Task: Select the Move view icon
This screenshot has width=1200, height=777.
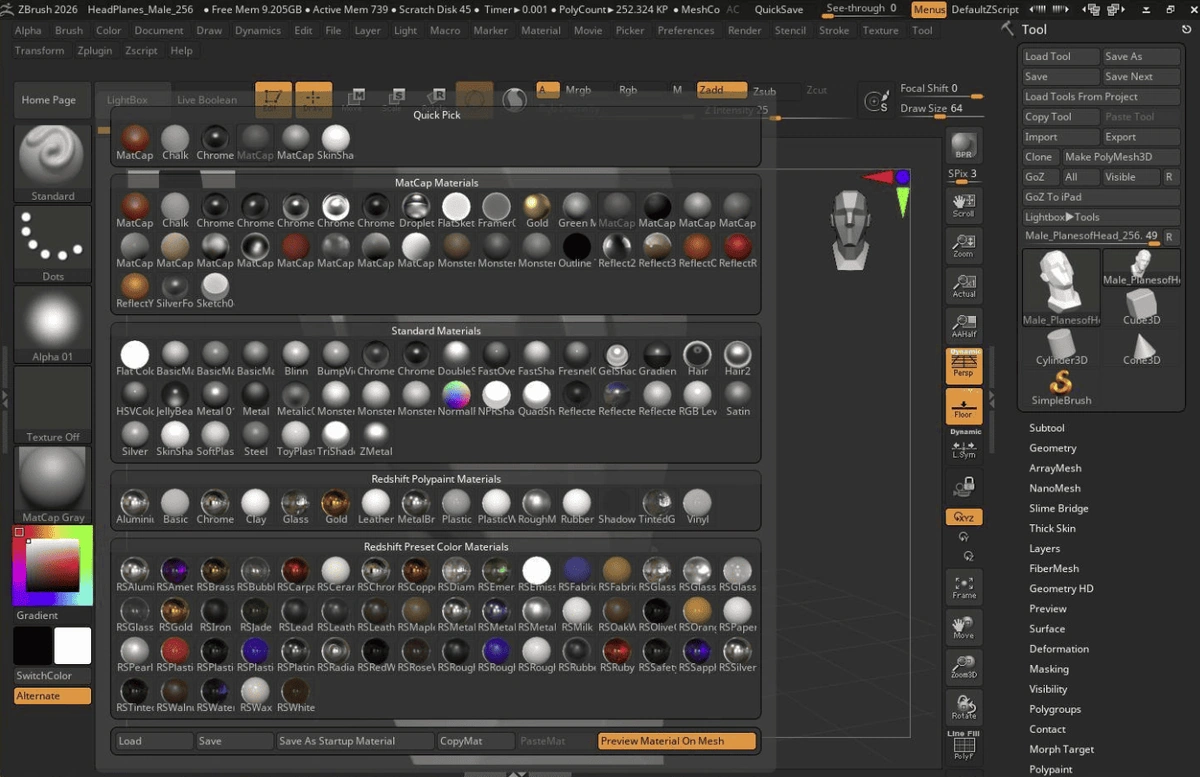Action: tap(964, 628)
